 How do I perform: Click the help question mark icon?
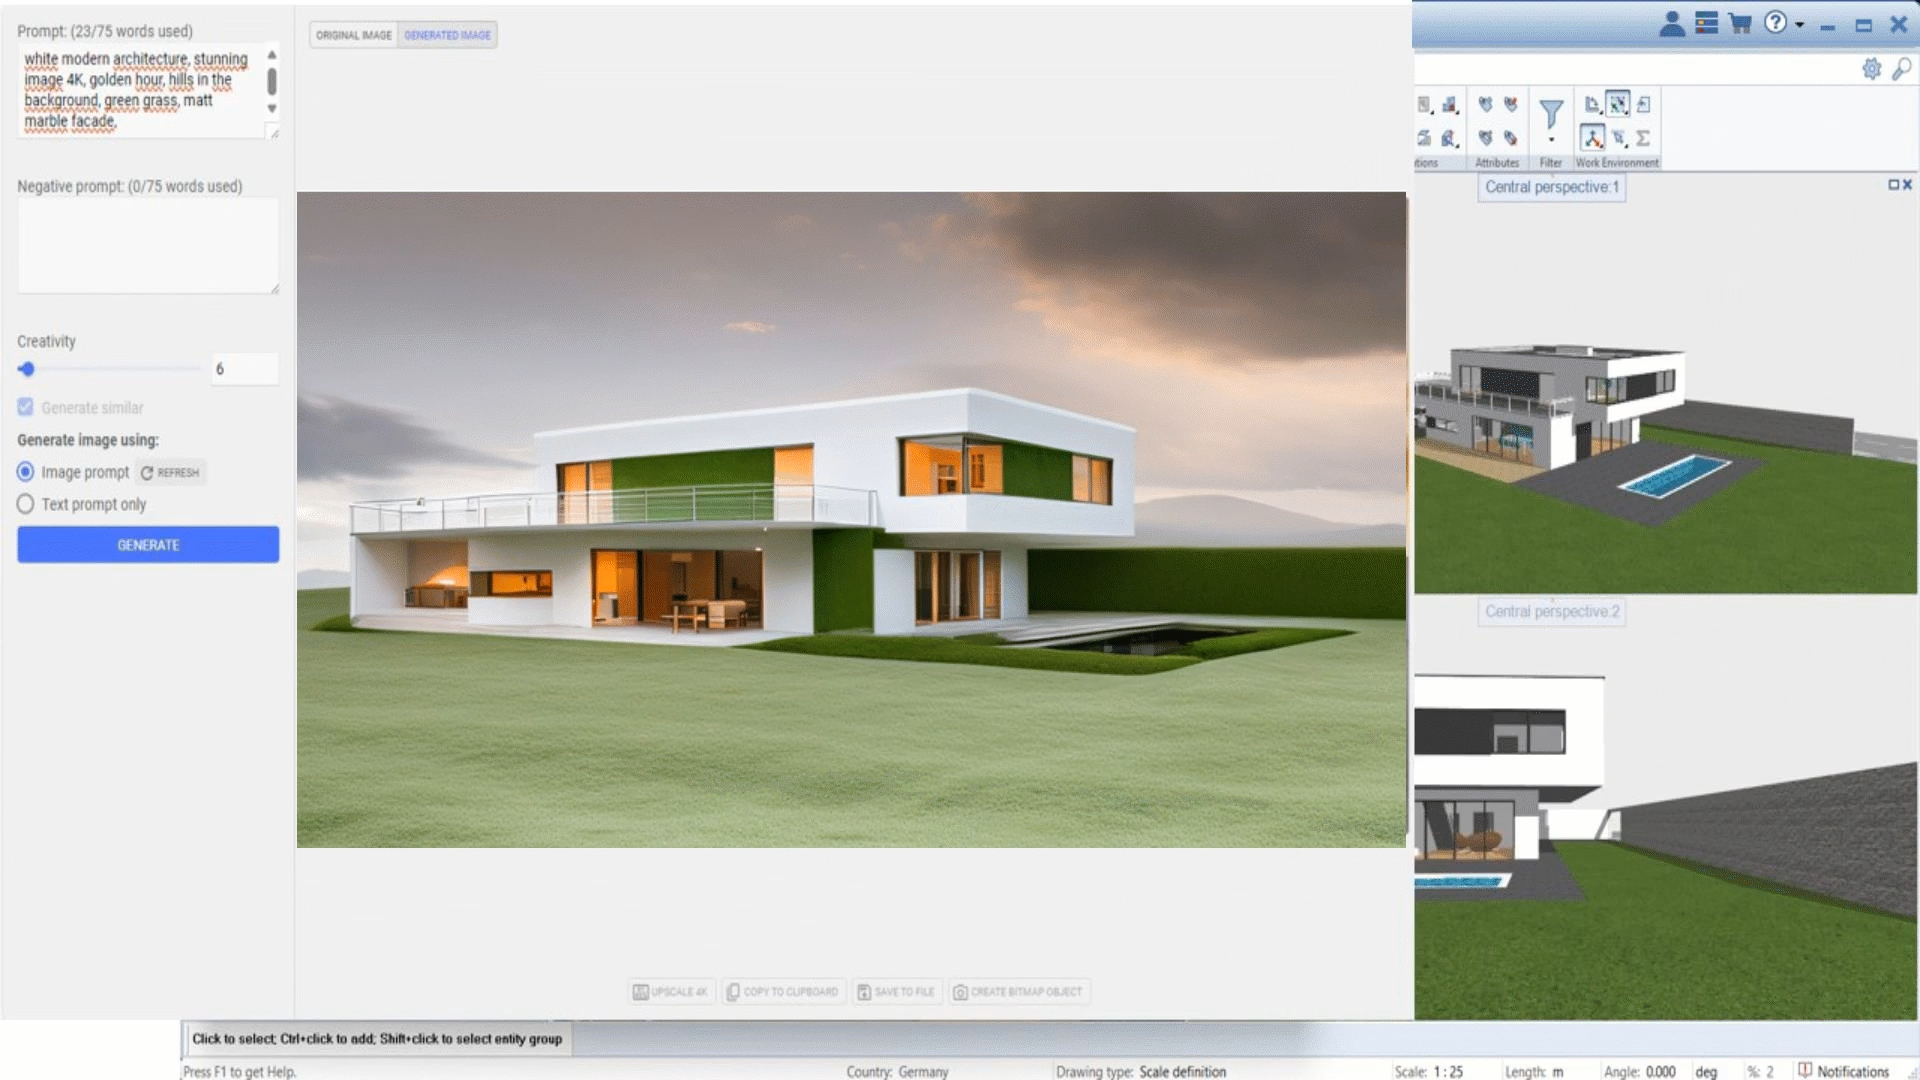1775,23
